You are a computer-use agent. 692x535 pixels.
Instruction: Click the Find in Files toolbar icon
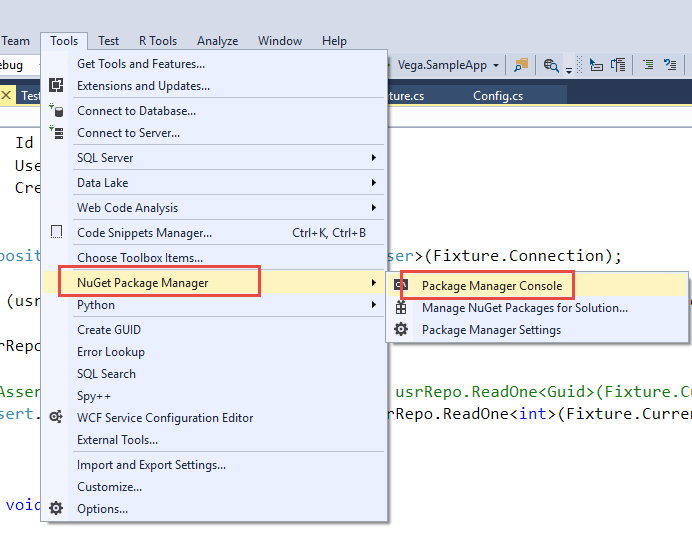pyautogui.click(x=521, y=65)
